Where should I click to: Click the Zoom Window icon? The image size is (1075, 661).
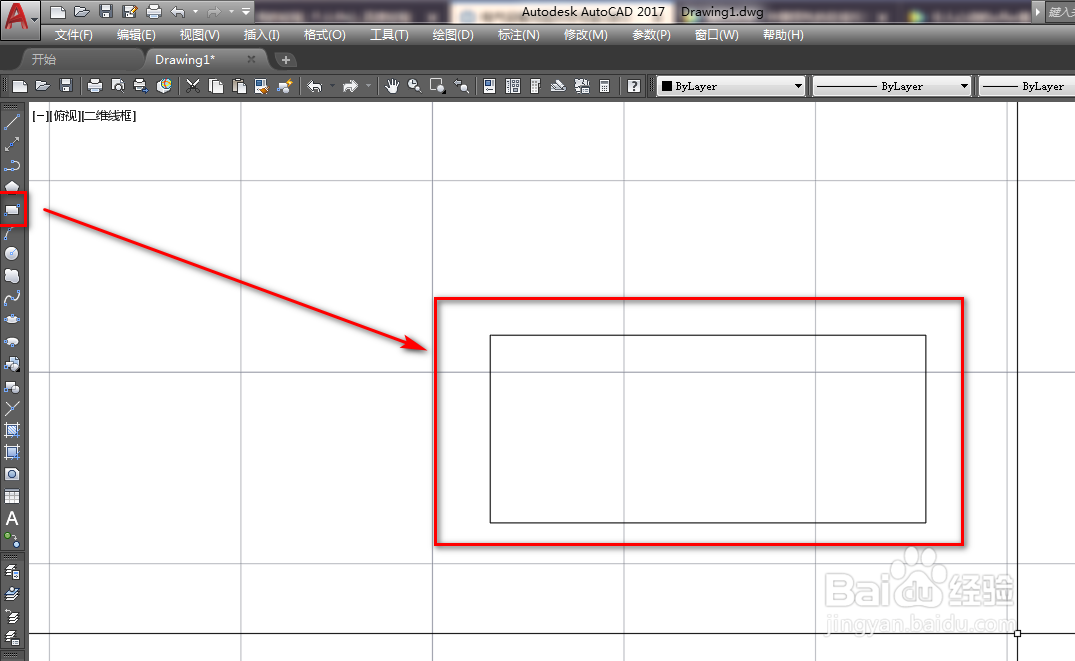pyautogui.click(x=437, y=86)
